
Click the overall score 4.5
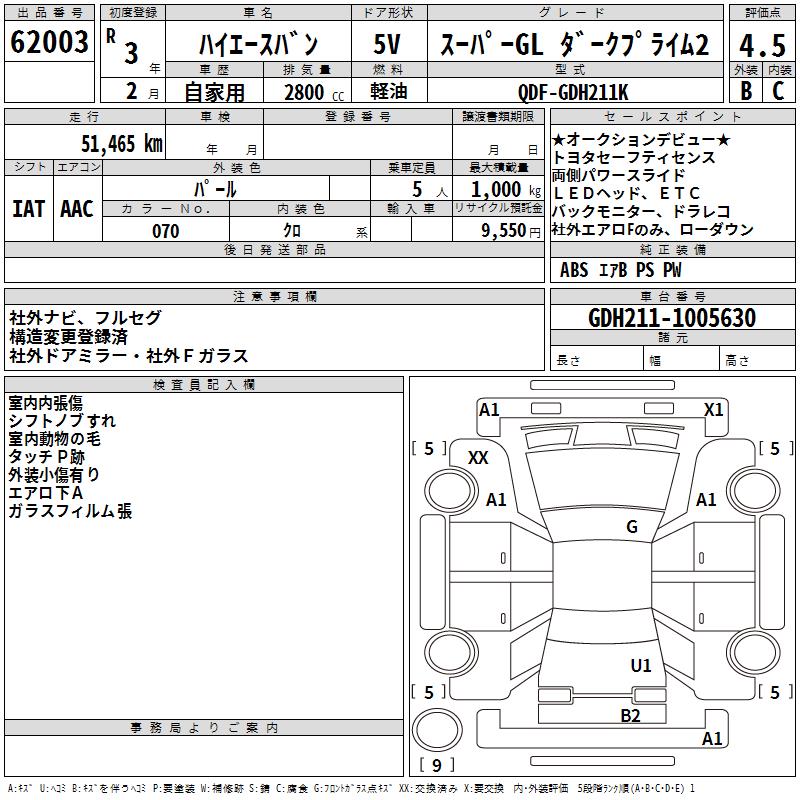763,46
